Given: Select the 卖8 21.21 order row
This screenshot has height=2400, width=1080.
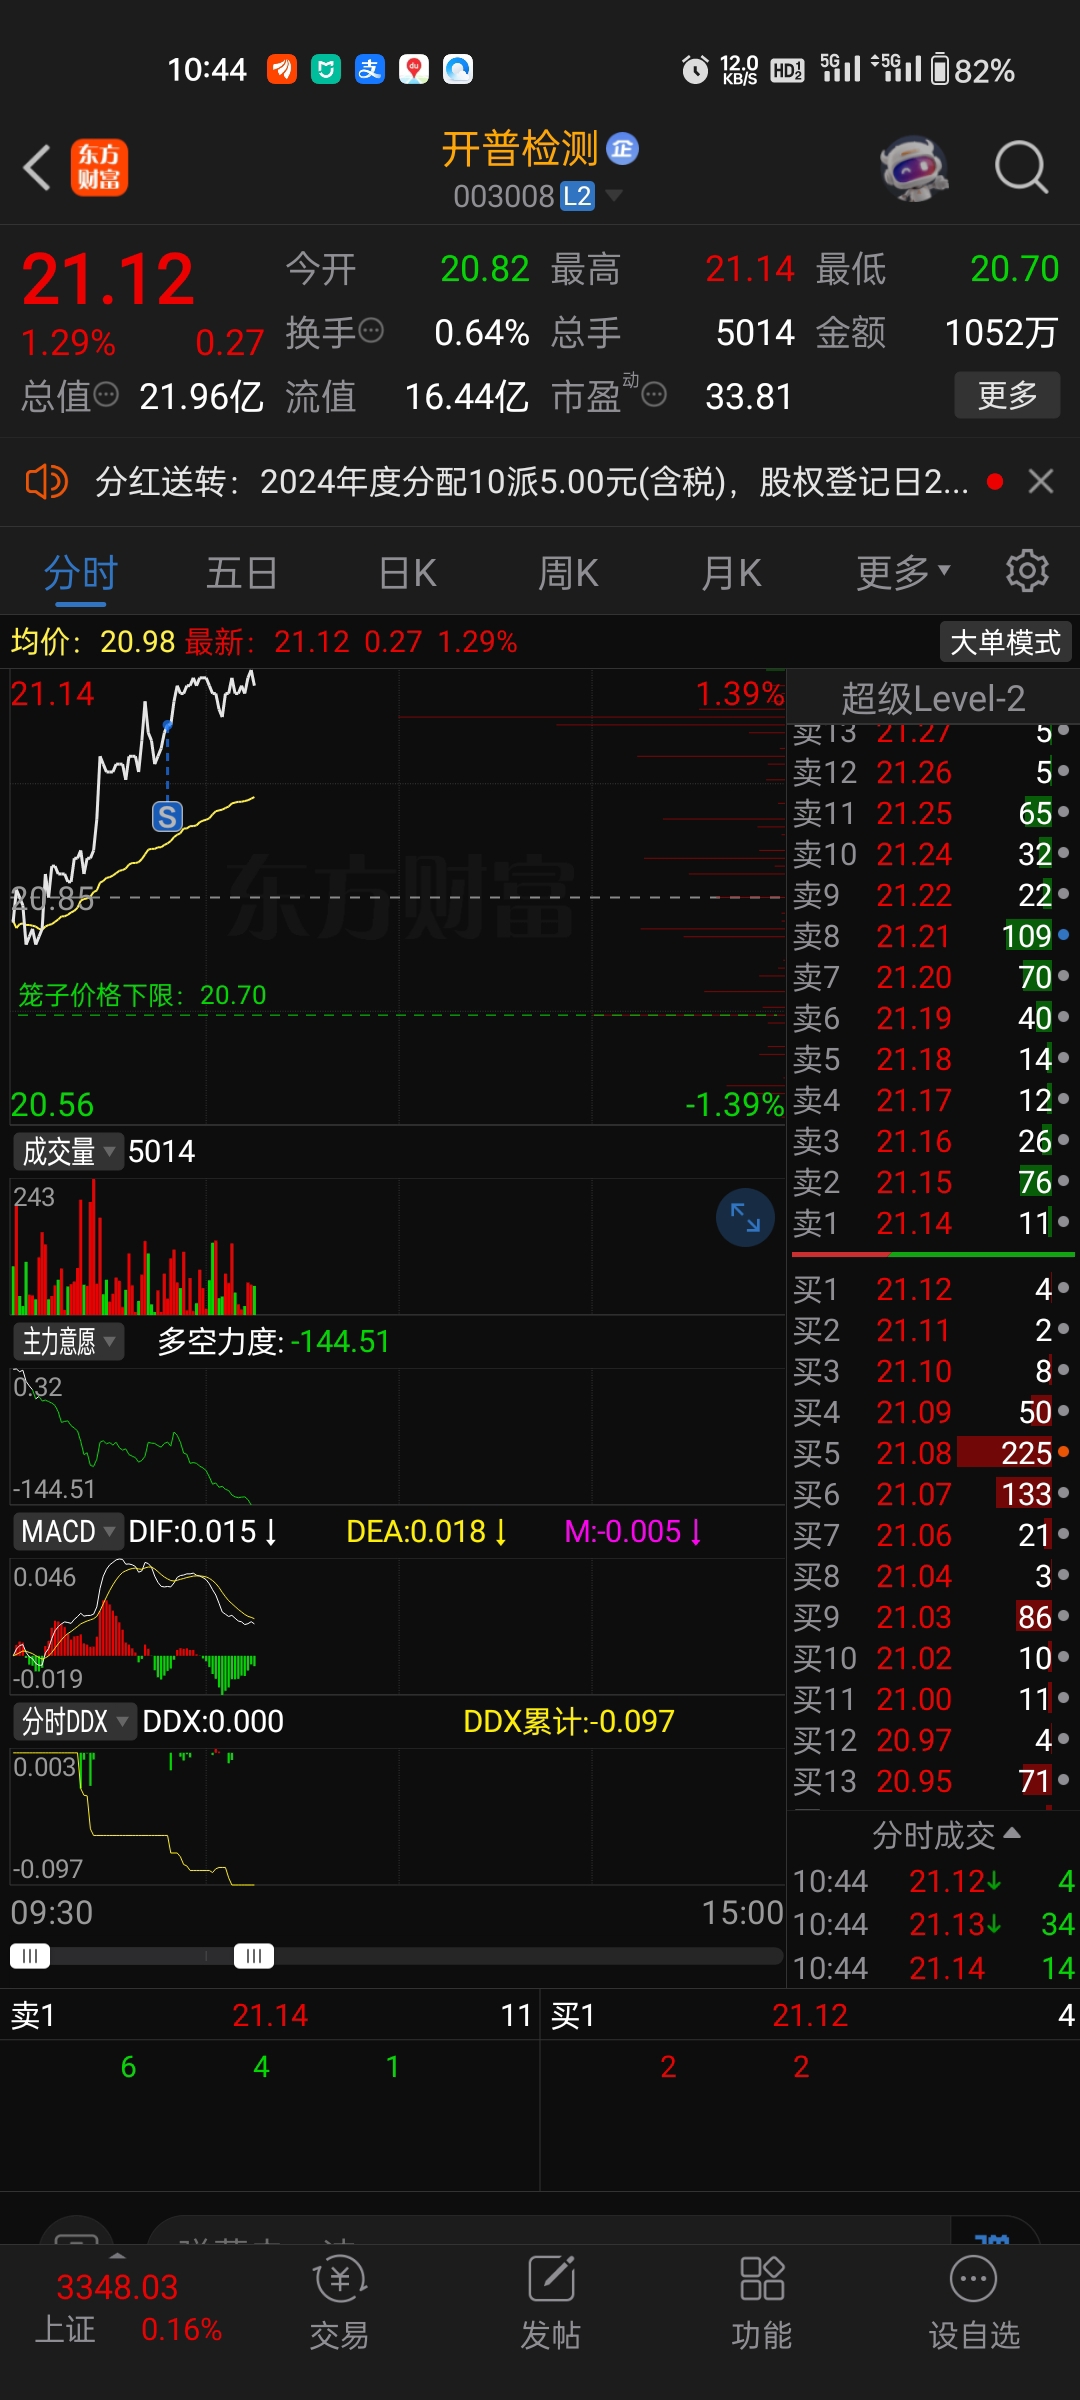Looking at the screenshot, I should point(932,936).
